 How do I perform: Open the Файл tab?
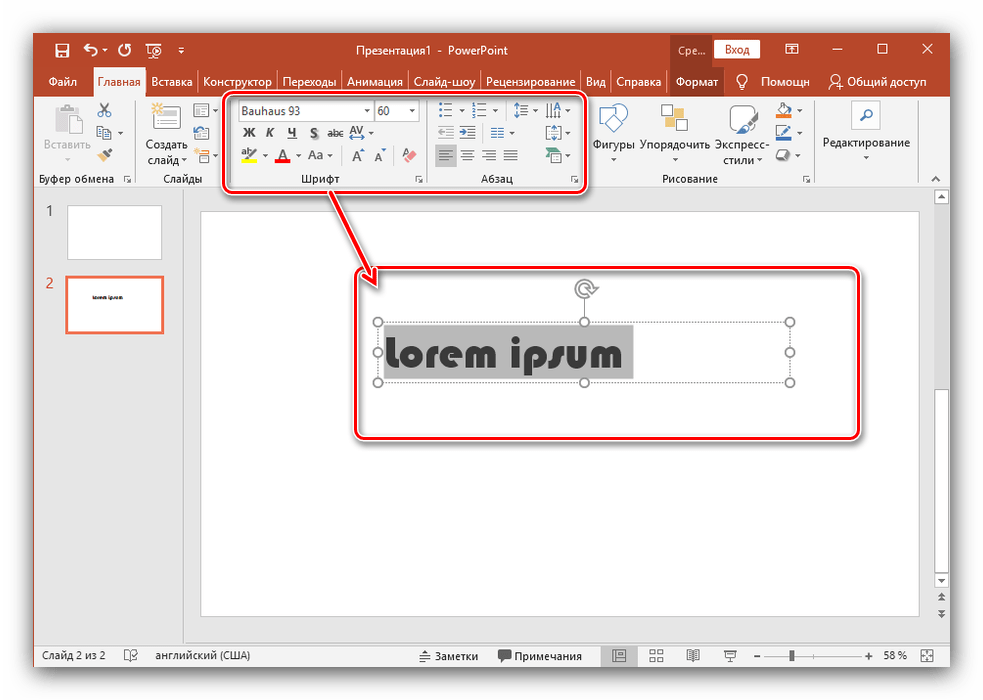63,82
